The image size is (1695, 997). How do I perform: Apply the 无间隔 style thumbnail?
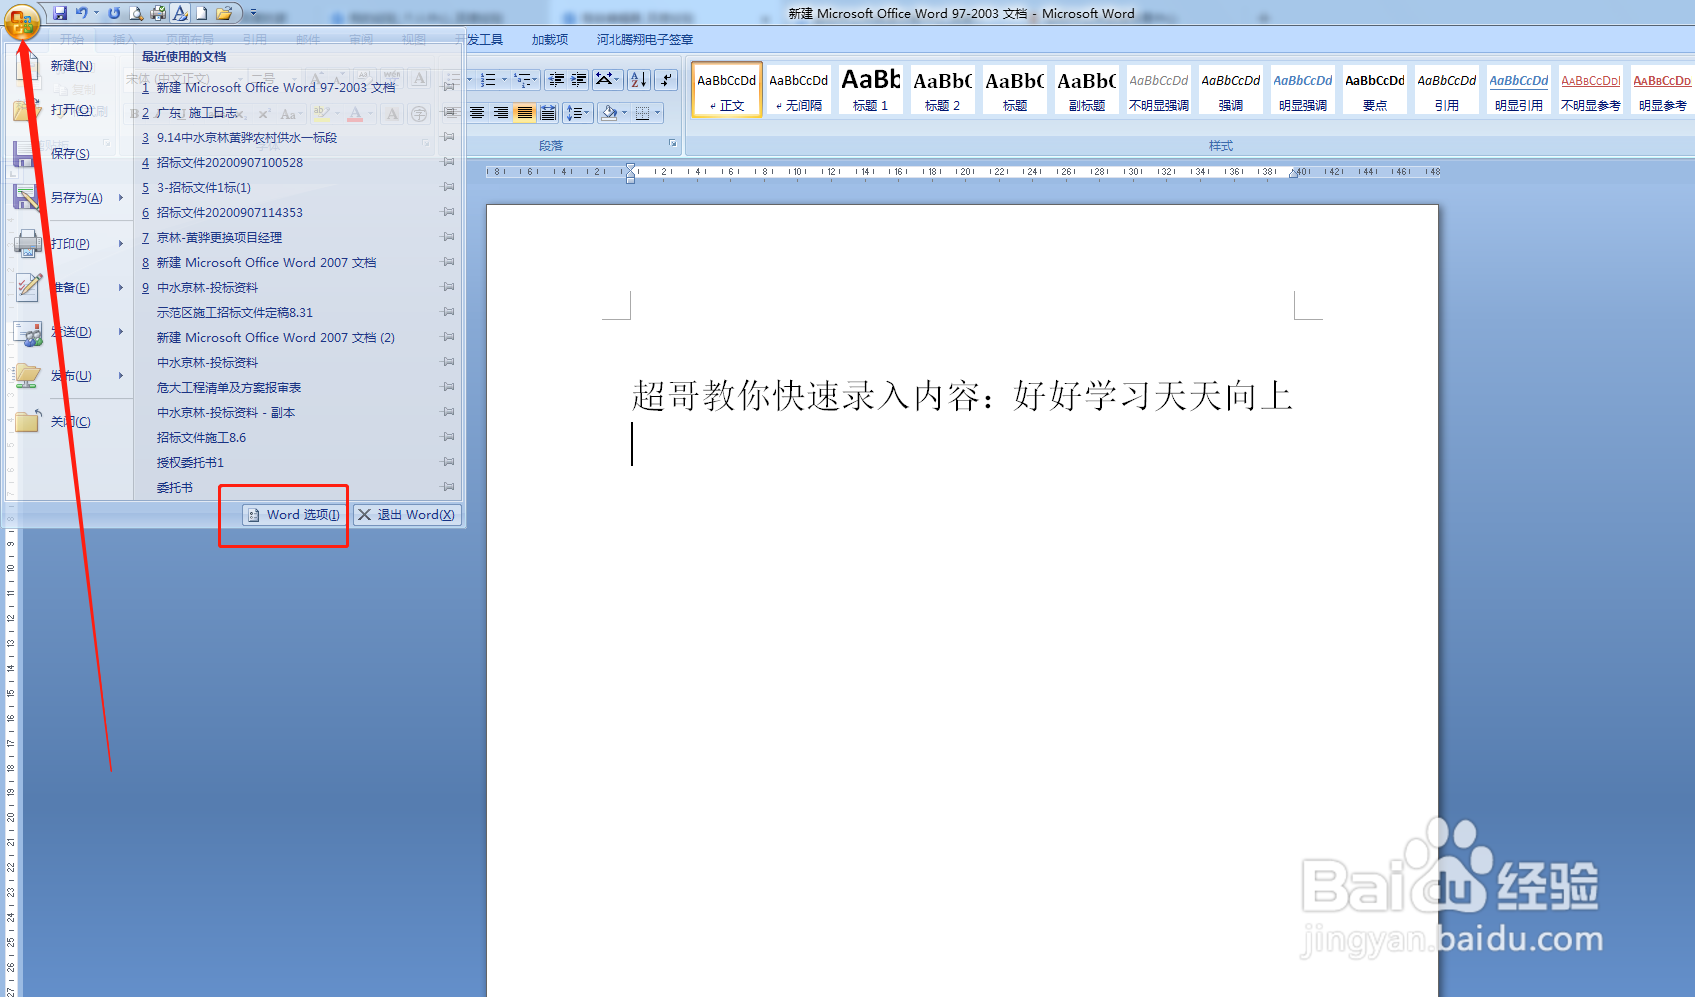(x=798, y=89)
